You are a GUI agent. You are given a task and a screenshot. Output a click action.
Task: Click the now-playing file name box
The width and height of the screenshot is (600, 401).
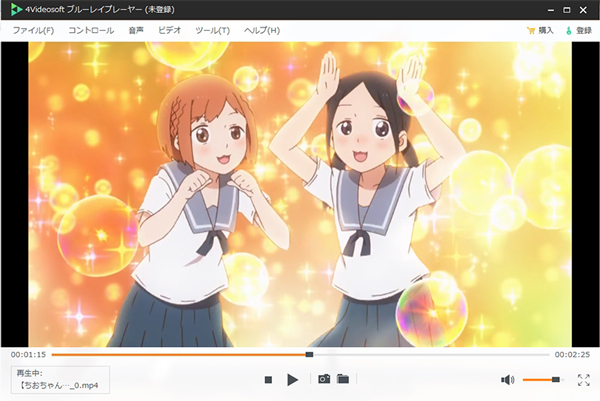(60, 380)
